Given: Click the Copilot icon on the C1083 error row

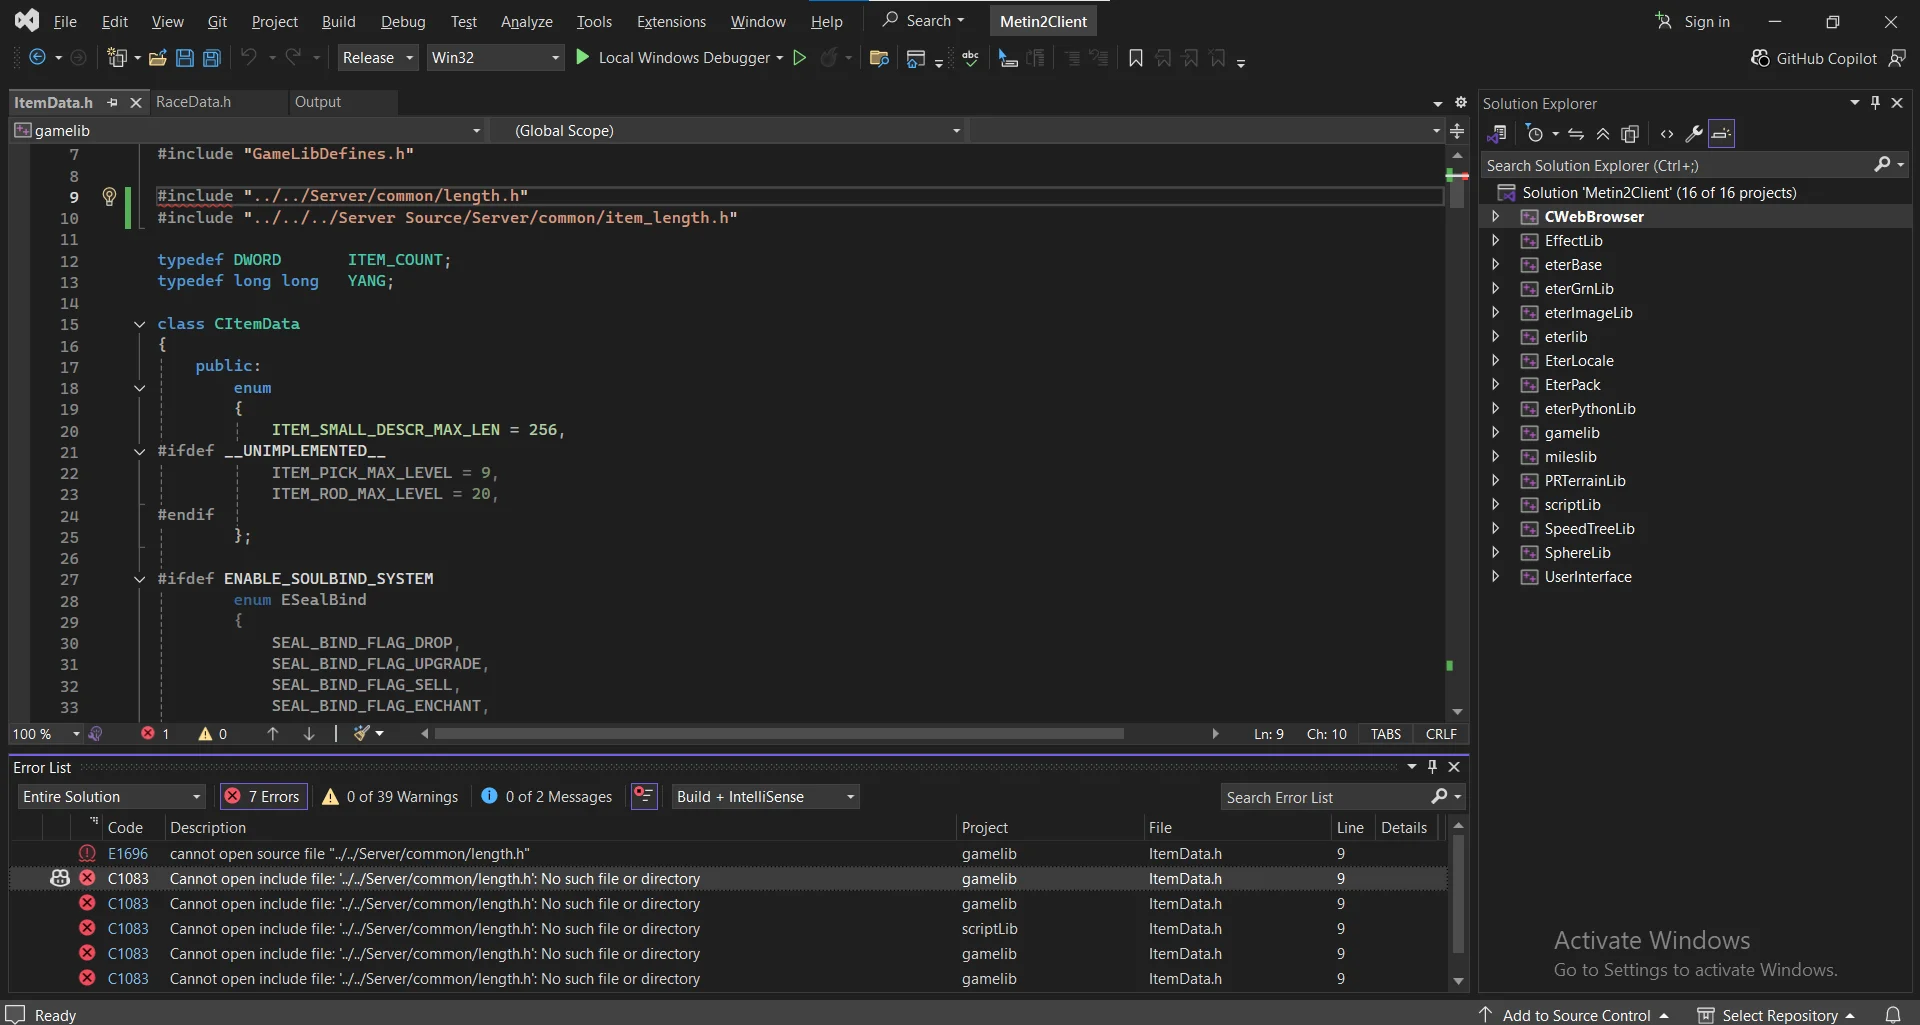Looking at the screenshot, I should point(60,878).
